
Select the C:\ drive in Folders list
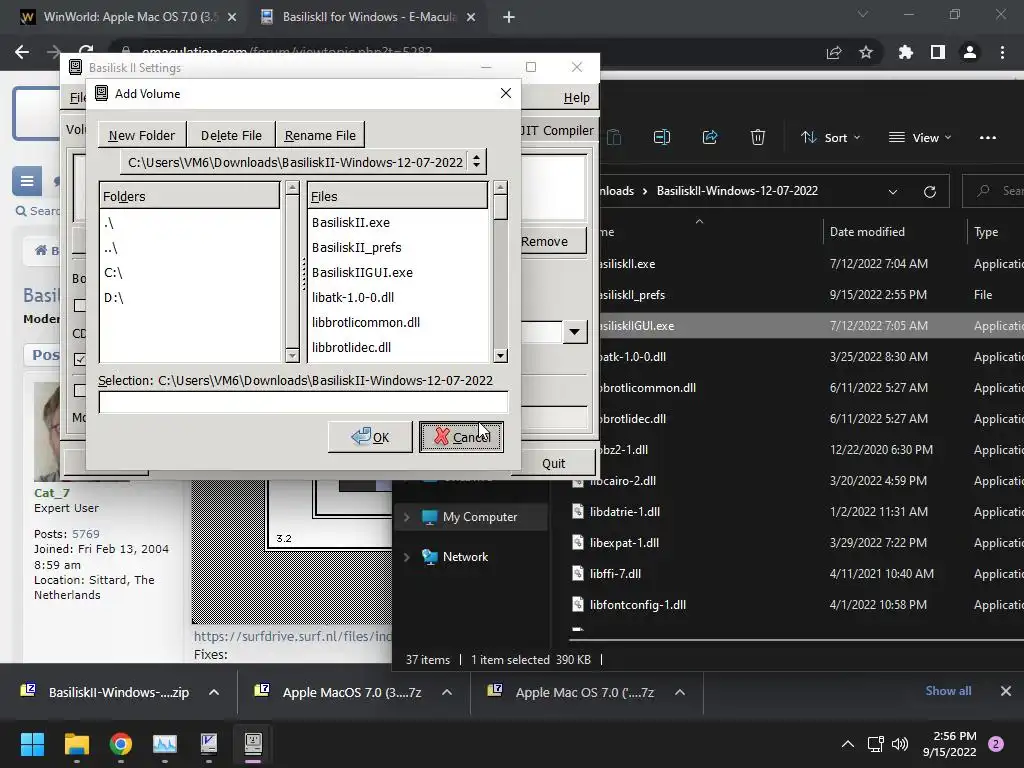click(189, 272)
